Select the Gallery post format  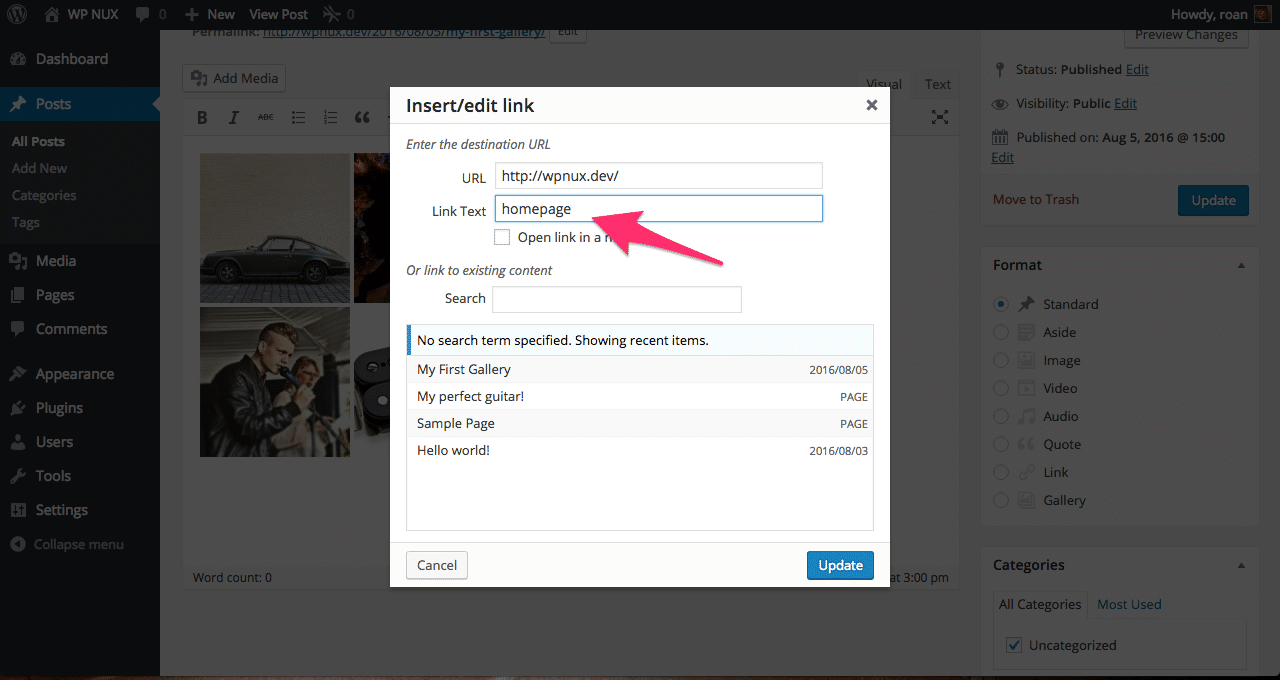(x=1001, y=500)
